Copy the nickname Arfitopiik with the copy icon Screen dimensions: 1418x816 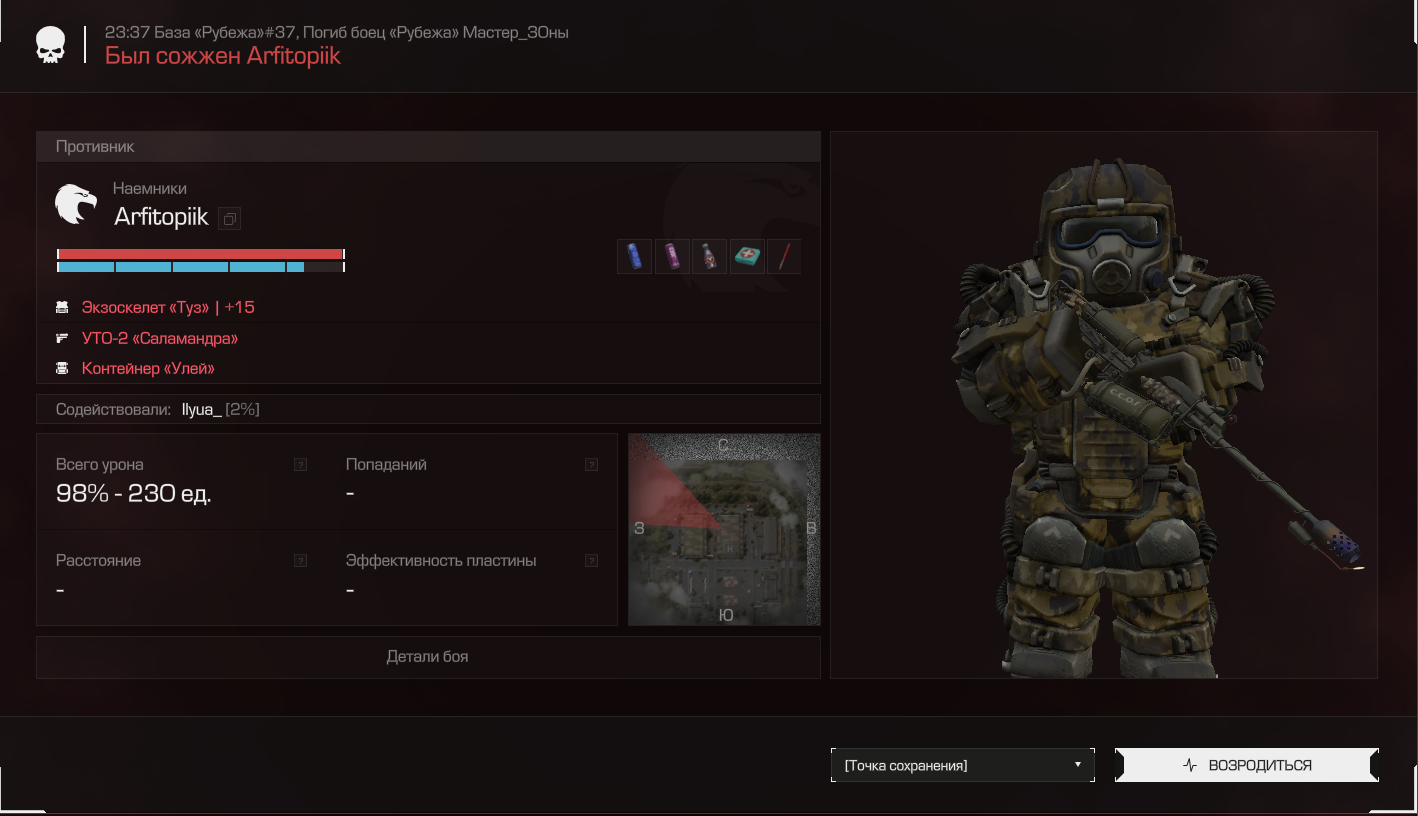(229, 218)
